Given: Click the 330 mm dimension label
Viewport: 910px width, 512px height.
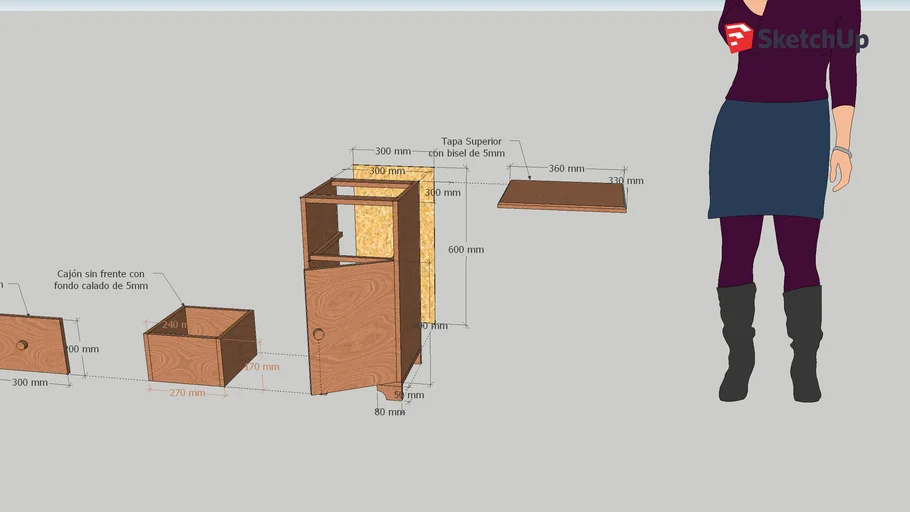Looking at the screenshot, I should click(x=626, y=181).
